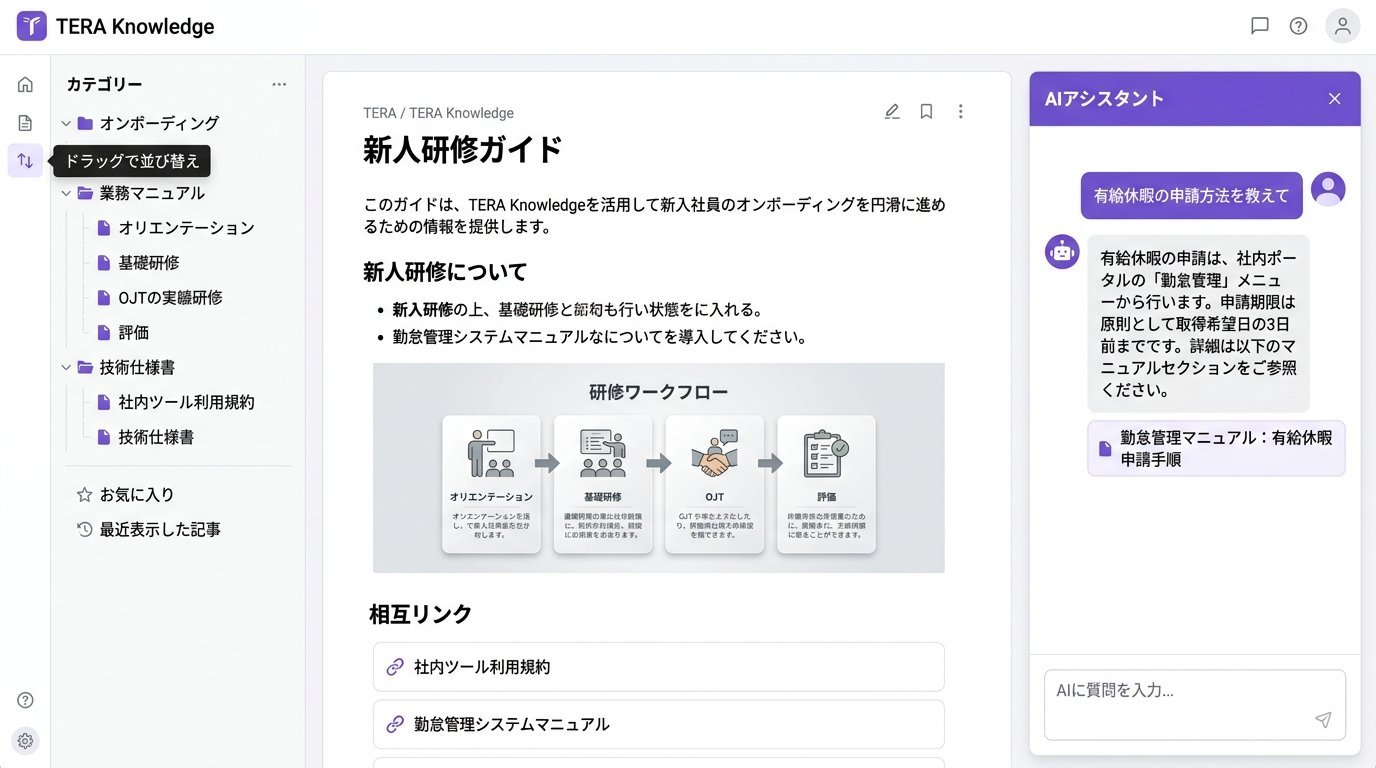This screenshot has height=768, width=1376.
Task: Open the feedback chat bubble icon top right
Action: [x=1259, y=26]
